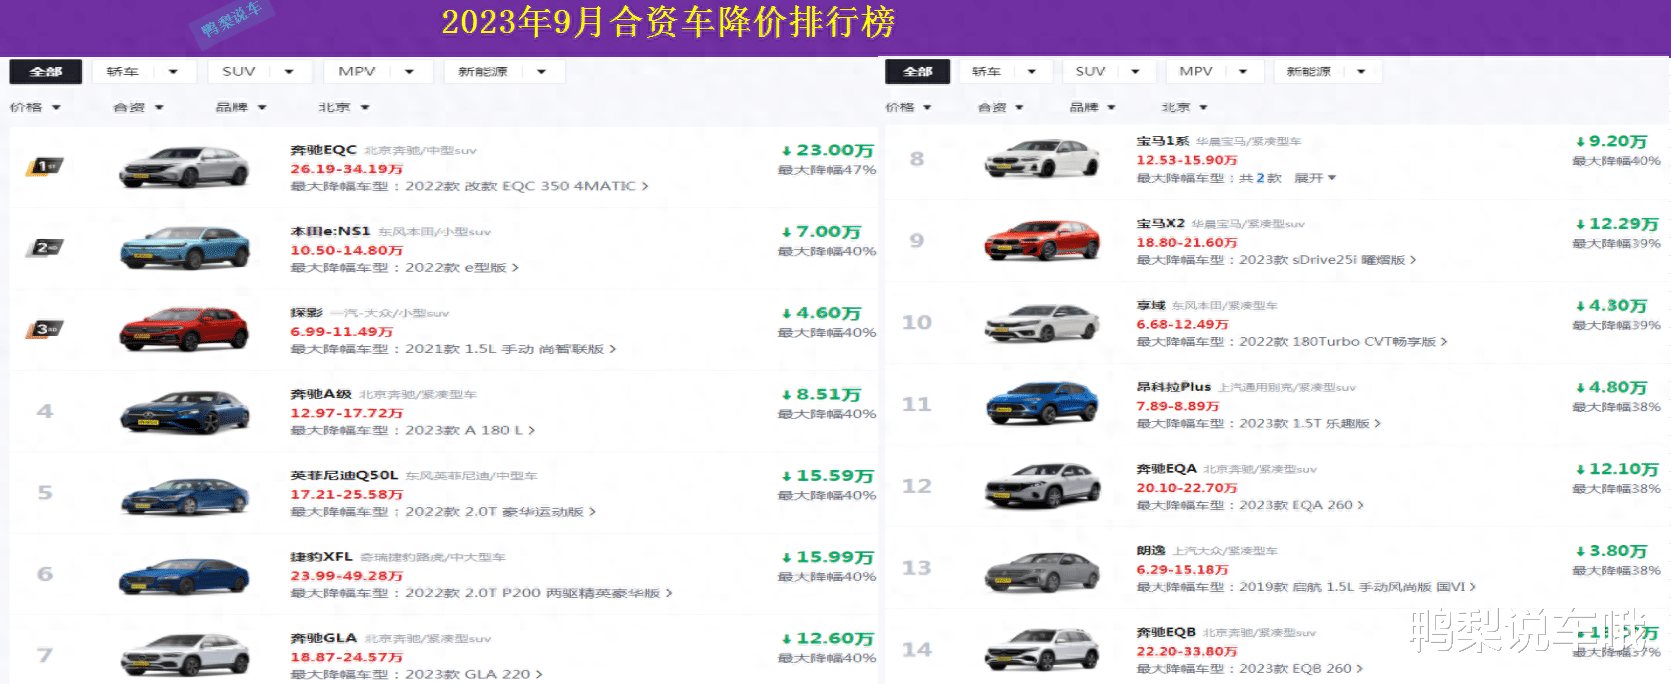1671x684 pixels.
Task: Click the 23.00万 price drop figure
Action: click(828, 151)
